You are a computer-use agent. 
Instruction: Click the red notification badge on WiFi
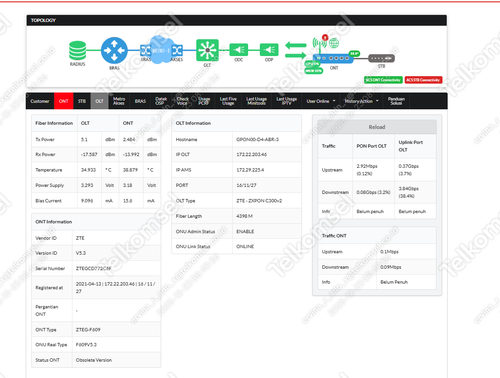coord(325,37)
